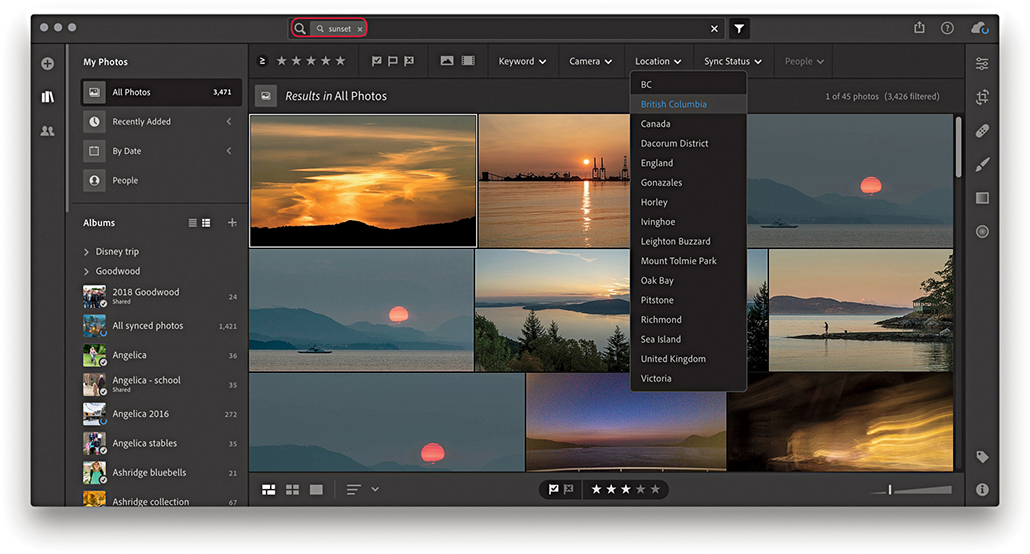Select the Crop and Rotate tool
Viewport: 1030px width, 554px height.
(982, 97)
